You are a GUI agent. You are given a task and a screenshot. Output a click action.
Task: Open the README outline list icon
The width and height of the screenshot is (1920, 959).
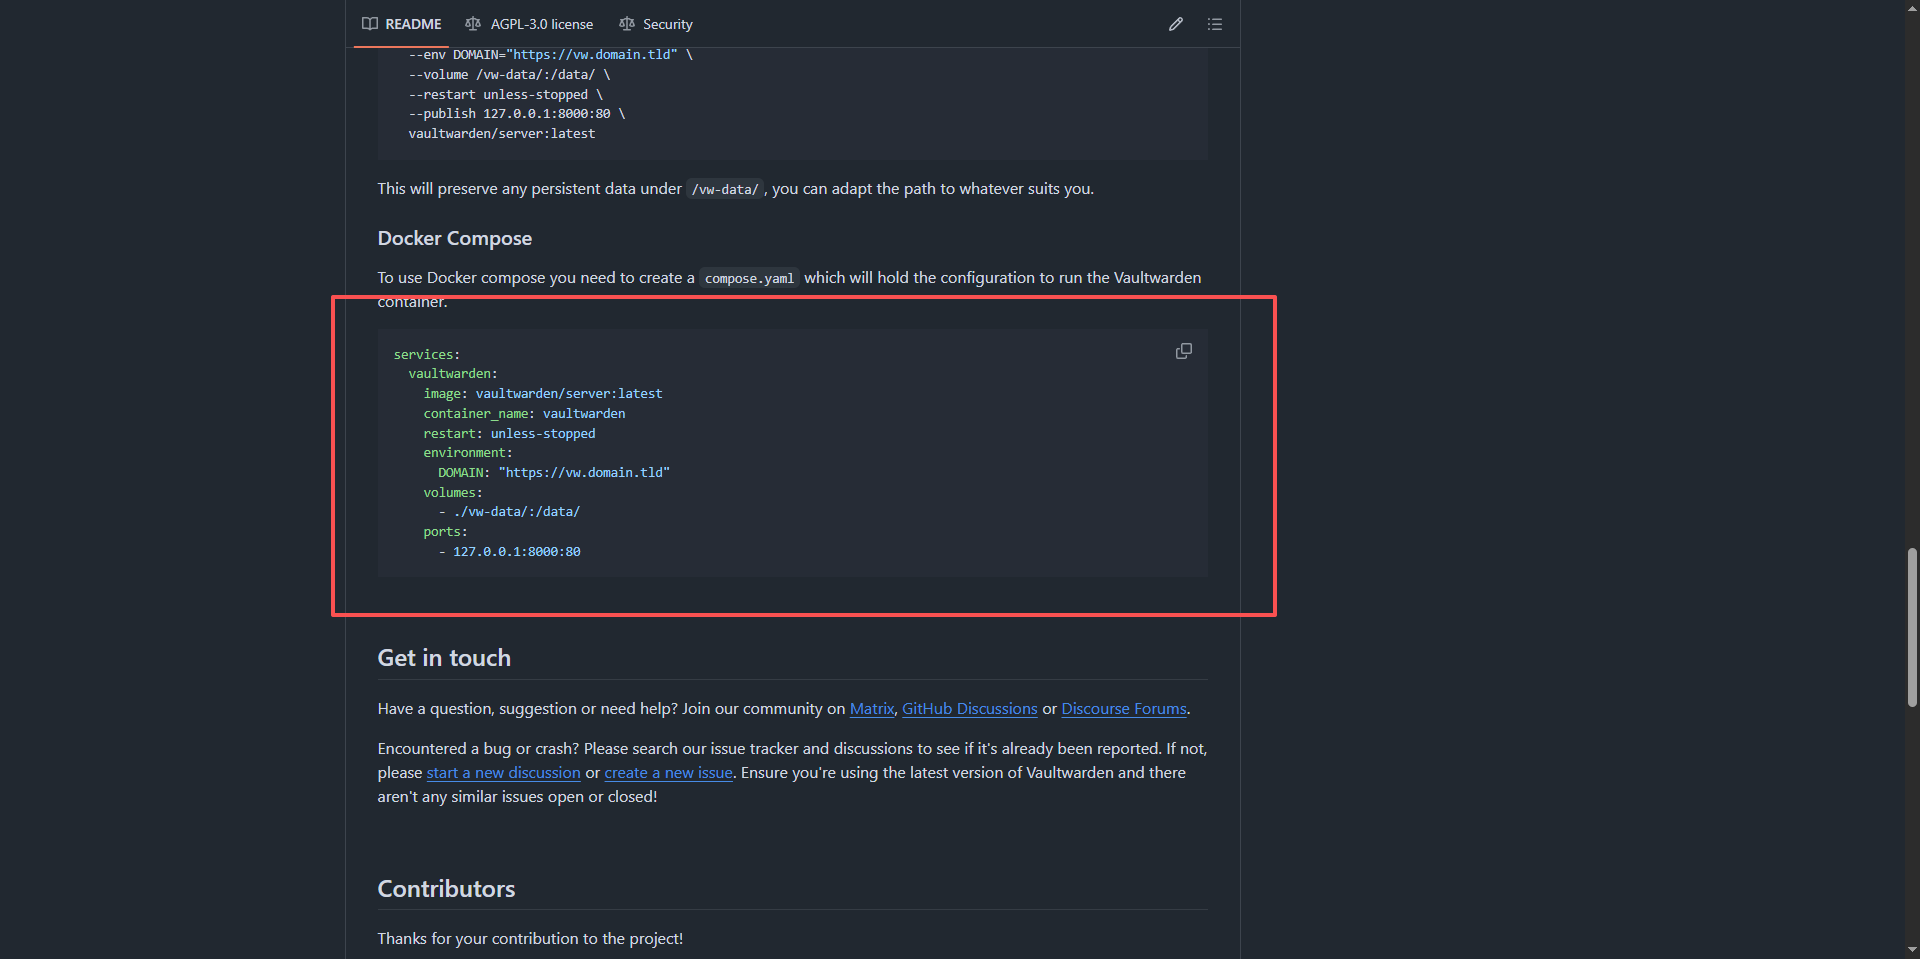click(x=1215, y=24)
